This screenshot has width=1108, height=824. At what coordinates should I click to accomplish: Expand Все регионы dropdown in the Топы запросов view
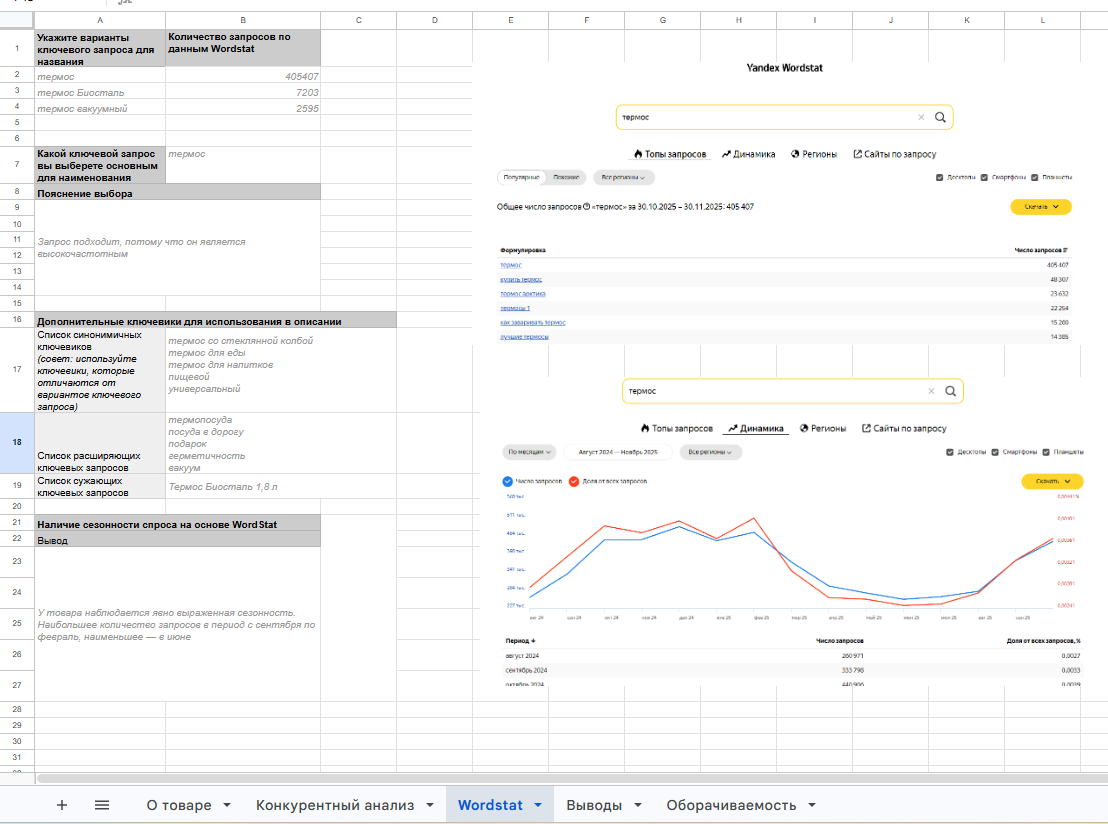tap(623, 177)
